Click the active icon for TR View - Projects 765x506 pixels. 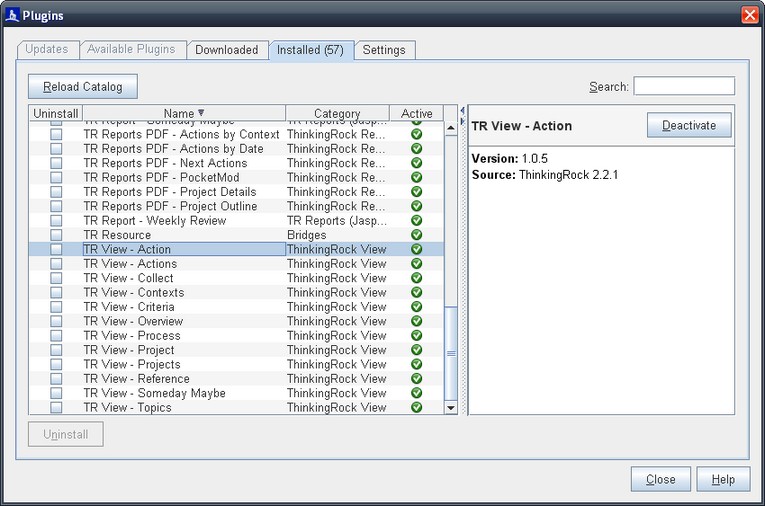[x=416, y=365]
